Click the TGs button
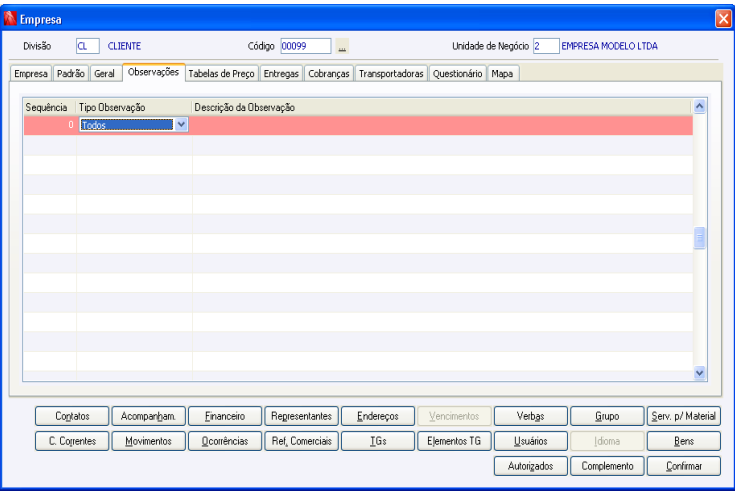Screen dimensions: 735x494 (378, 441)
